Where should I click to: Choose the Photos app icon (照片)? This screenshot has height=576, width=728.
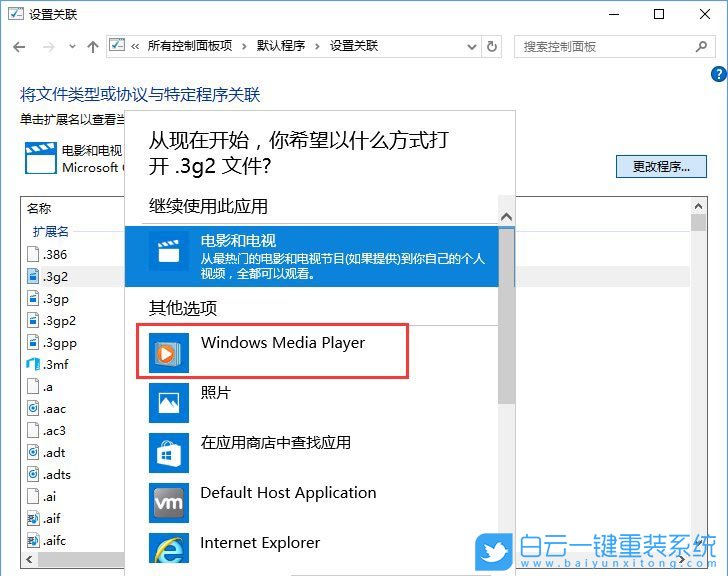(169, 402)
